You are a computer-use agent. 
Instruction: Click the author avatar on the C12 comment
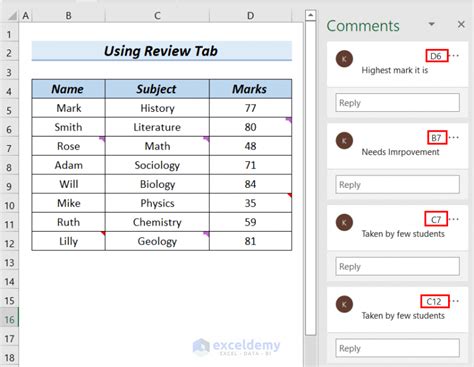tap(344, 304)
